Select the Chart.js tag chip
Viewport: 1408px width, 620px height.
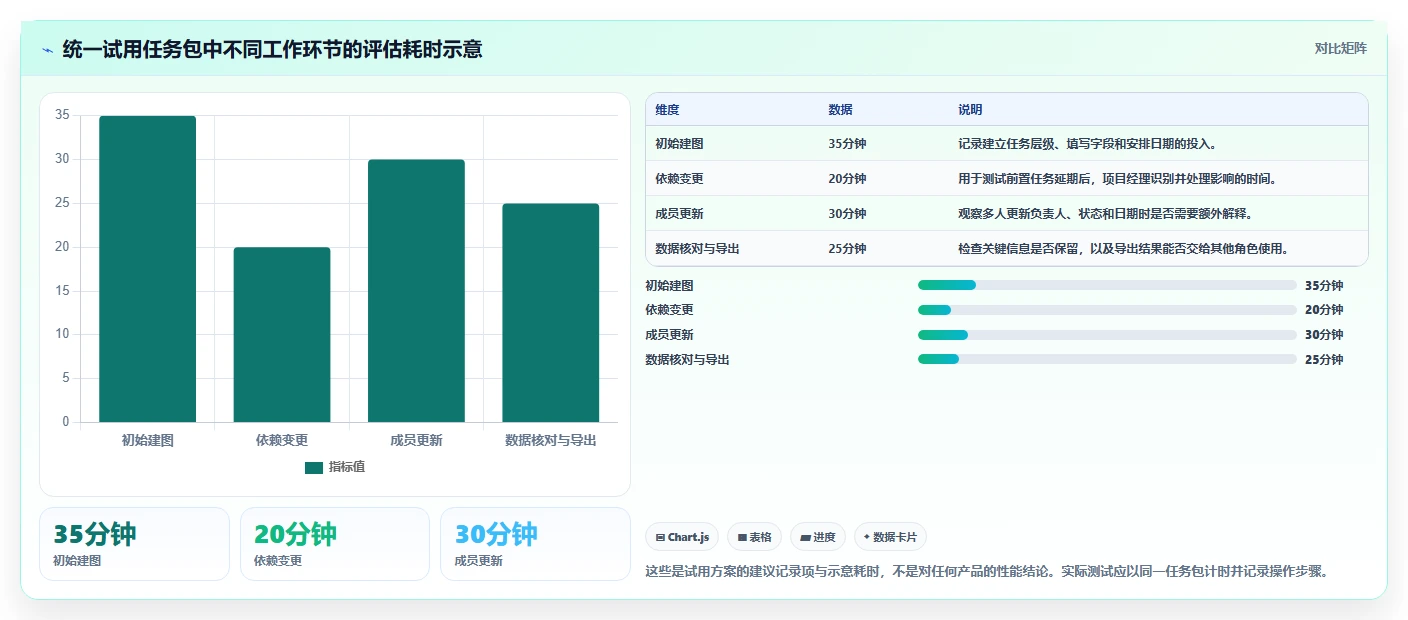coord(682,537)
